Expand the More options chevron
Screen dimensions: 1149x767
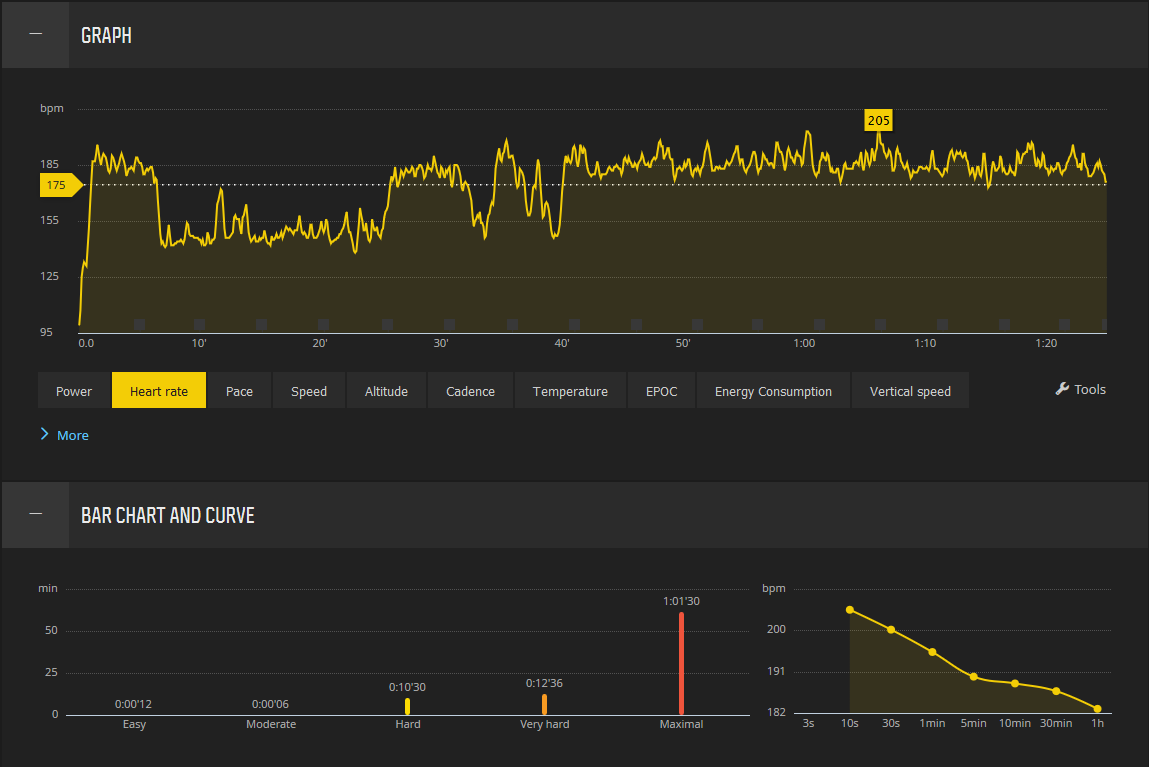pyautogui.click(x=64, y=435)
